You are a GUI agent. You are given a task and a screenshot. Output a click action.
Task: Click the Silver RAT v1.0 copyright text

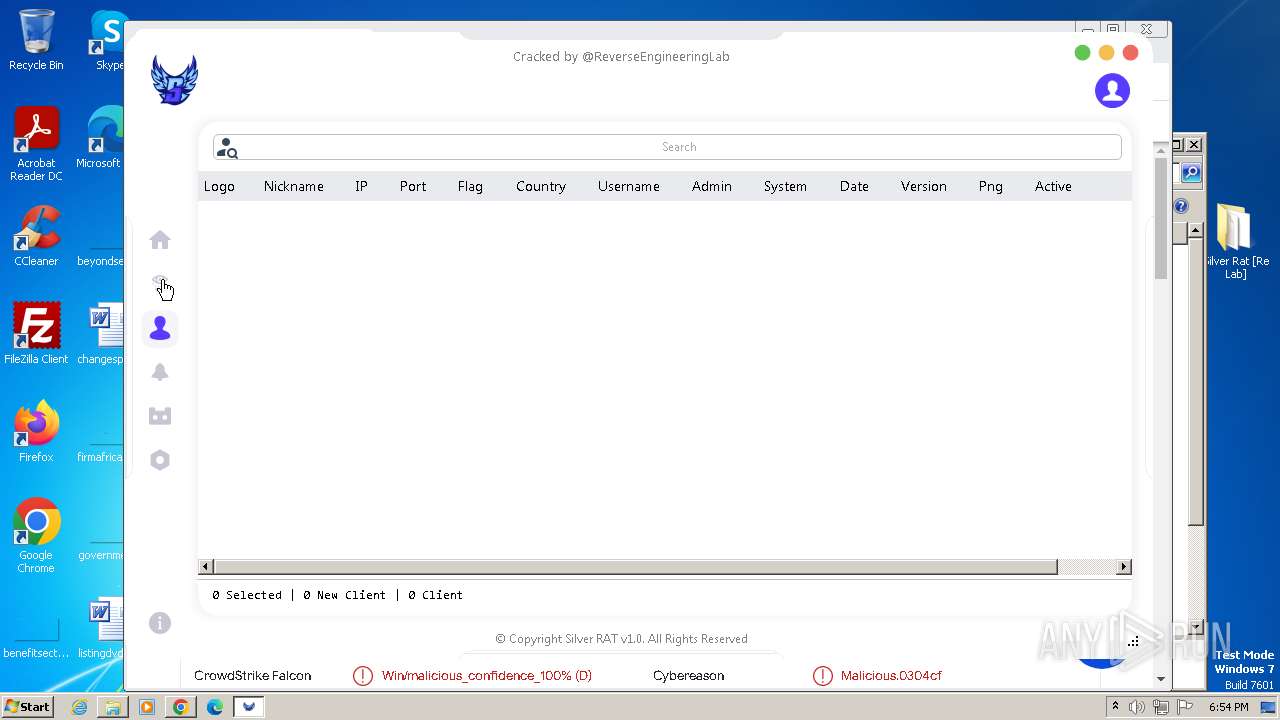621,639
